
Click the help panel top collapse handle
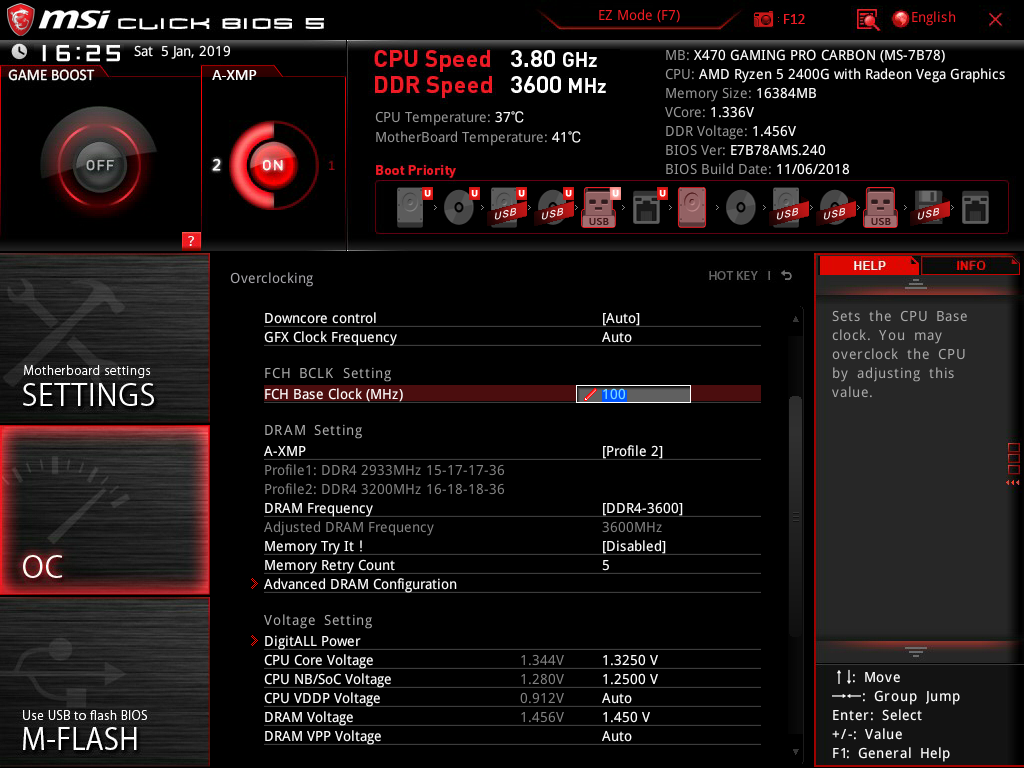click(x=916, y=284)
